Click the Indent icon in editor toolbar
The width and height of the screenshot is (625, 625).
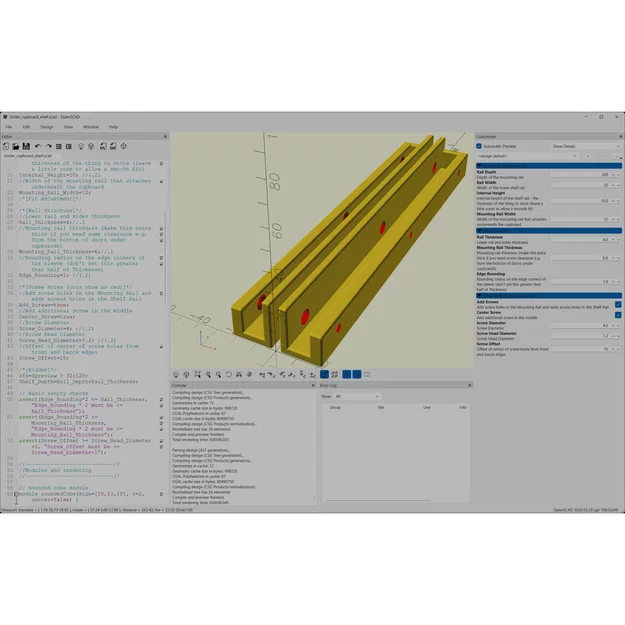click(69, 146)
